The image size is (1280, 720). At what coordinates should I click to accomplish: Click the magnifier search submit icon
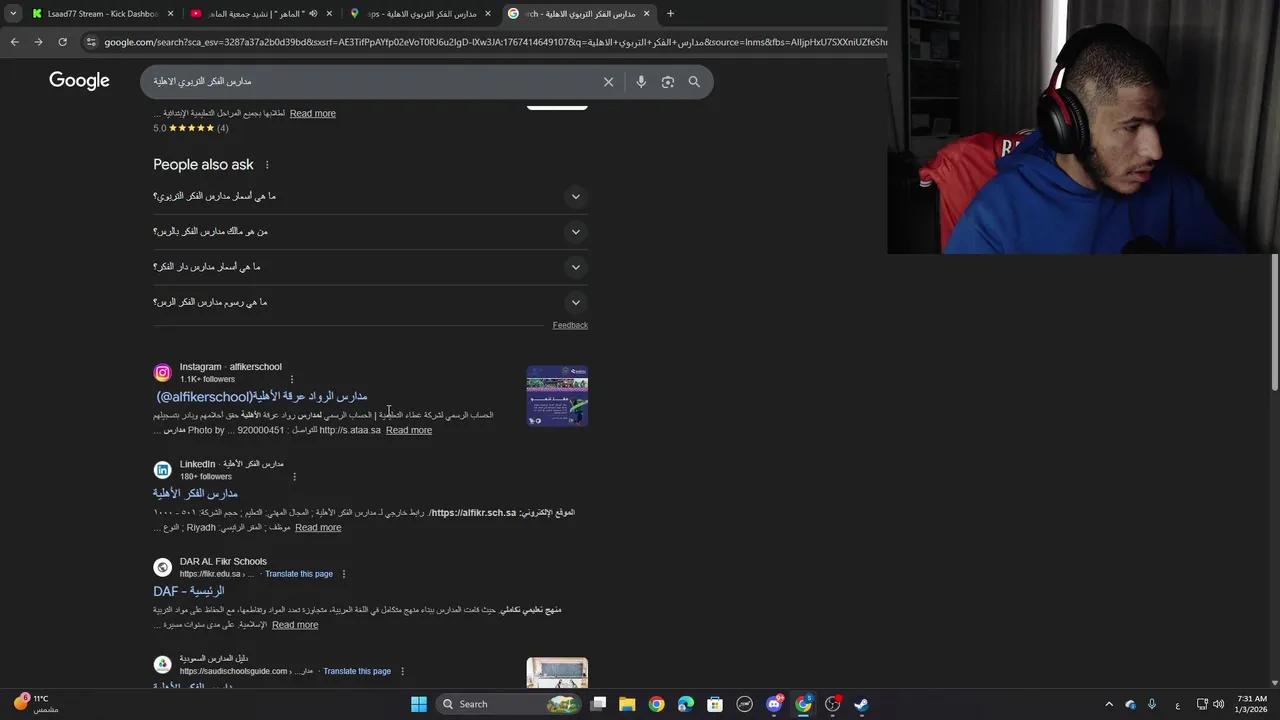(694, 82)
